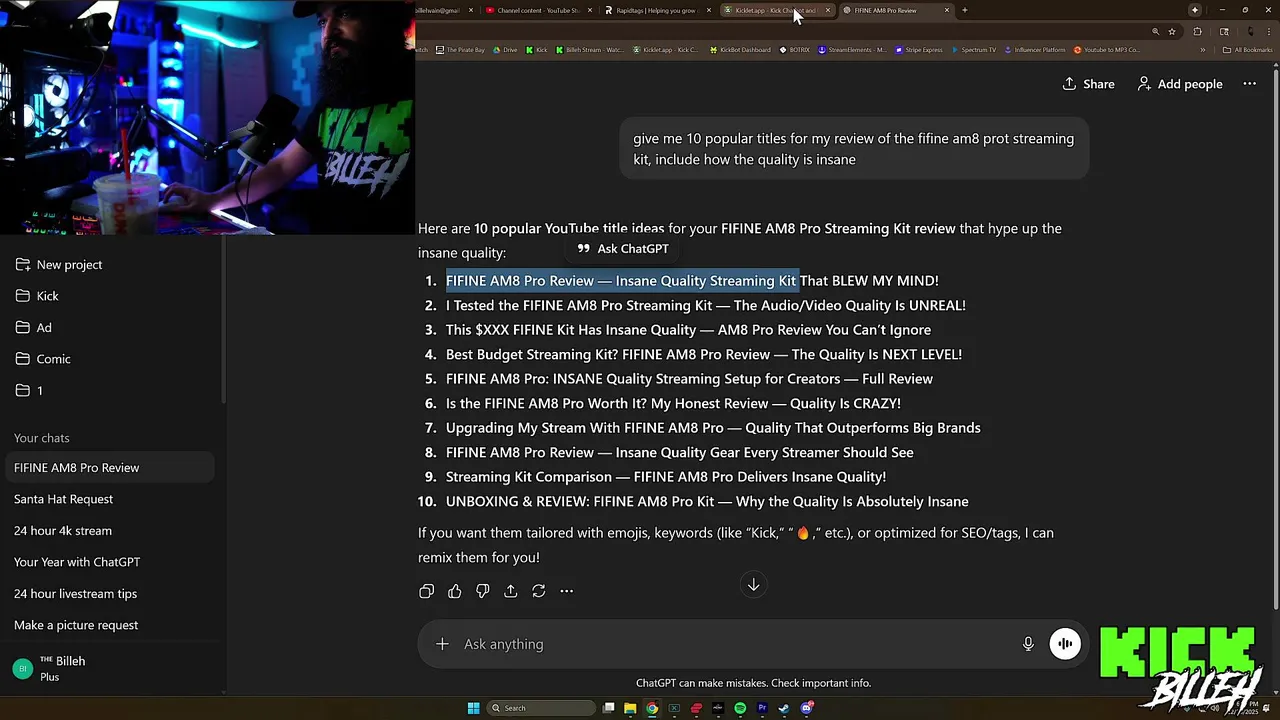The image size is (1280, 720).
Task: Open Your Year with ChatGPT chat
Action: point(110,562)
